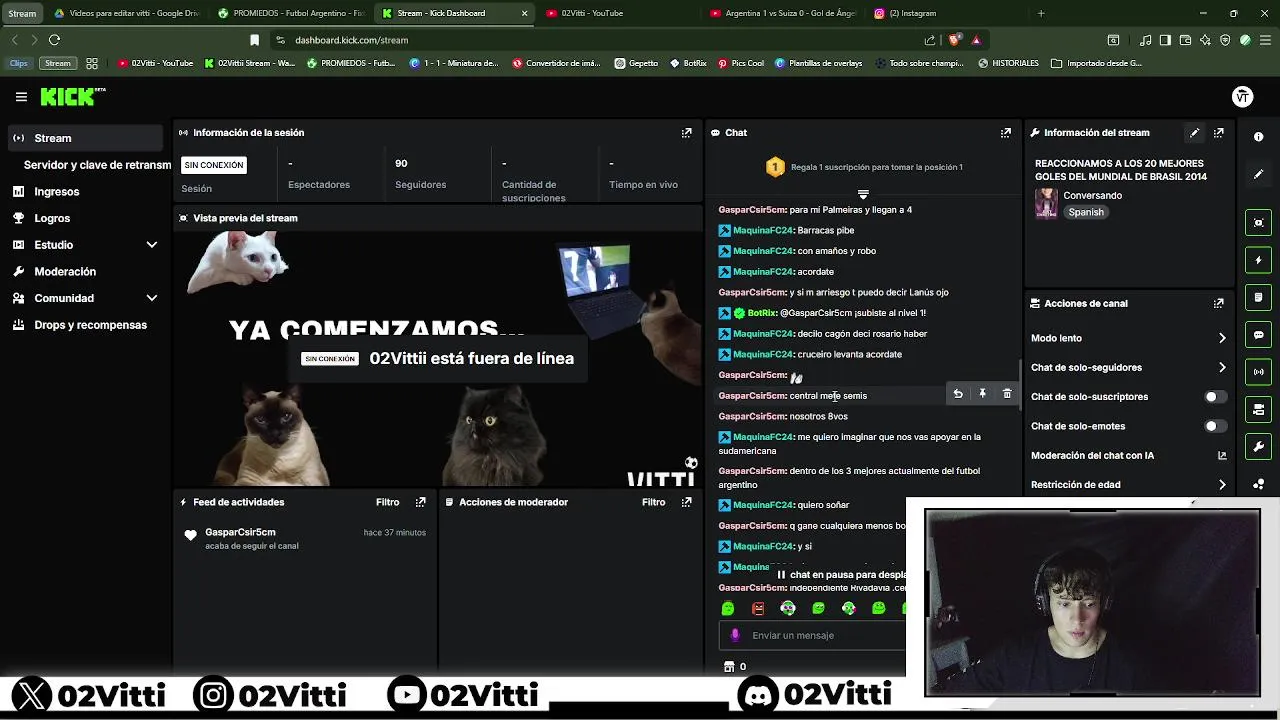Open the VT profile avatar menu

click(1242, 97)
